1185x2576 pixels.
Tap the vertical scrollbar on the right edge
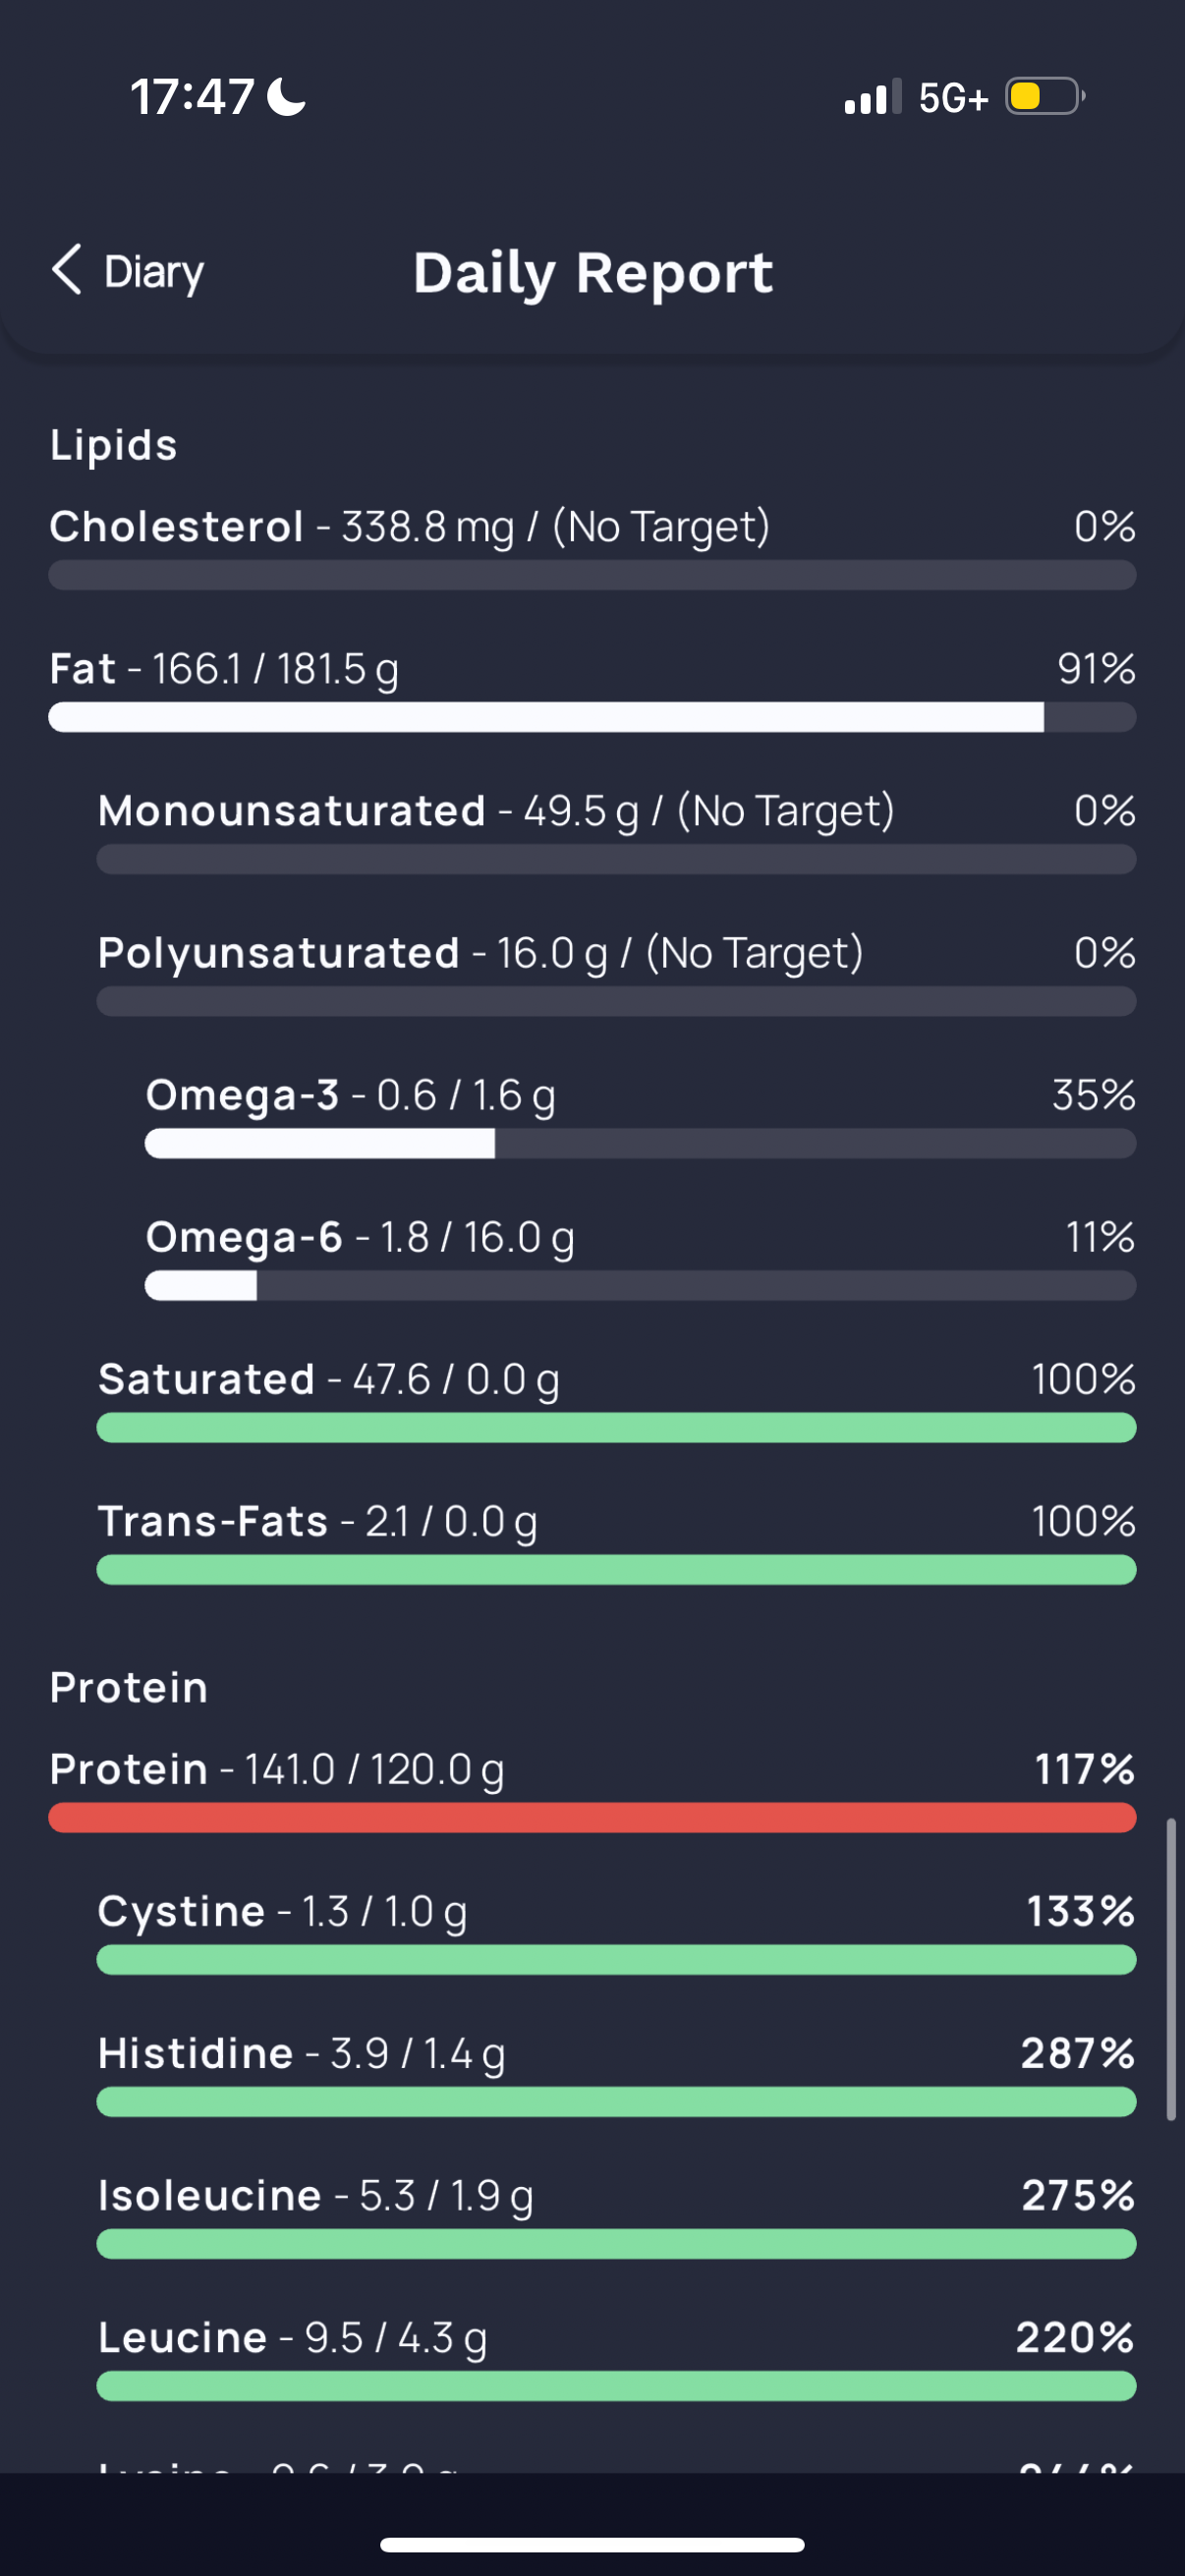[x=1171, y=1969]
